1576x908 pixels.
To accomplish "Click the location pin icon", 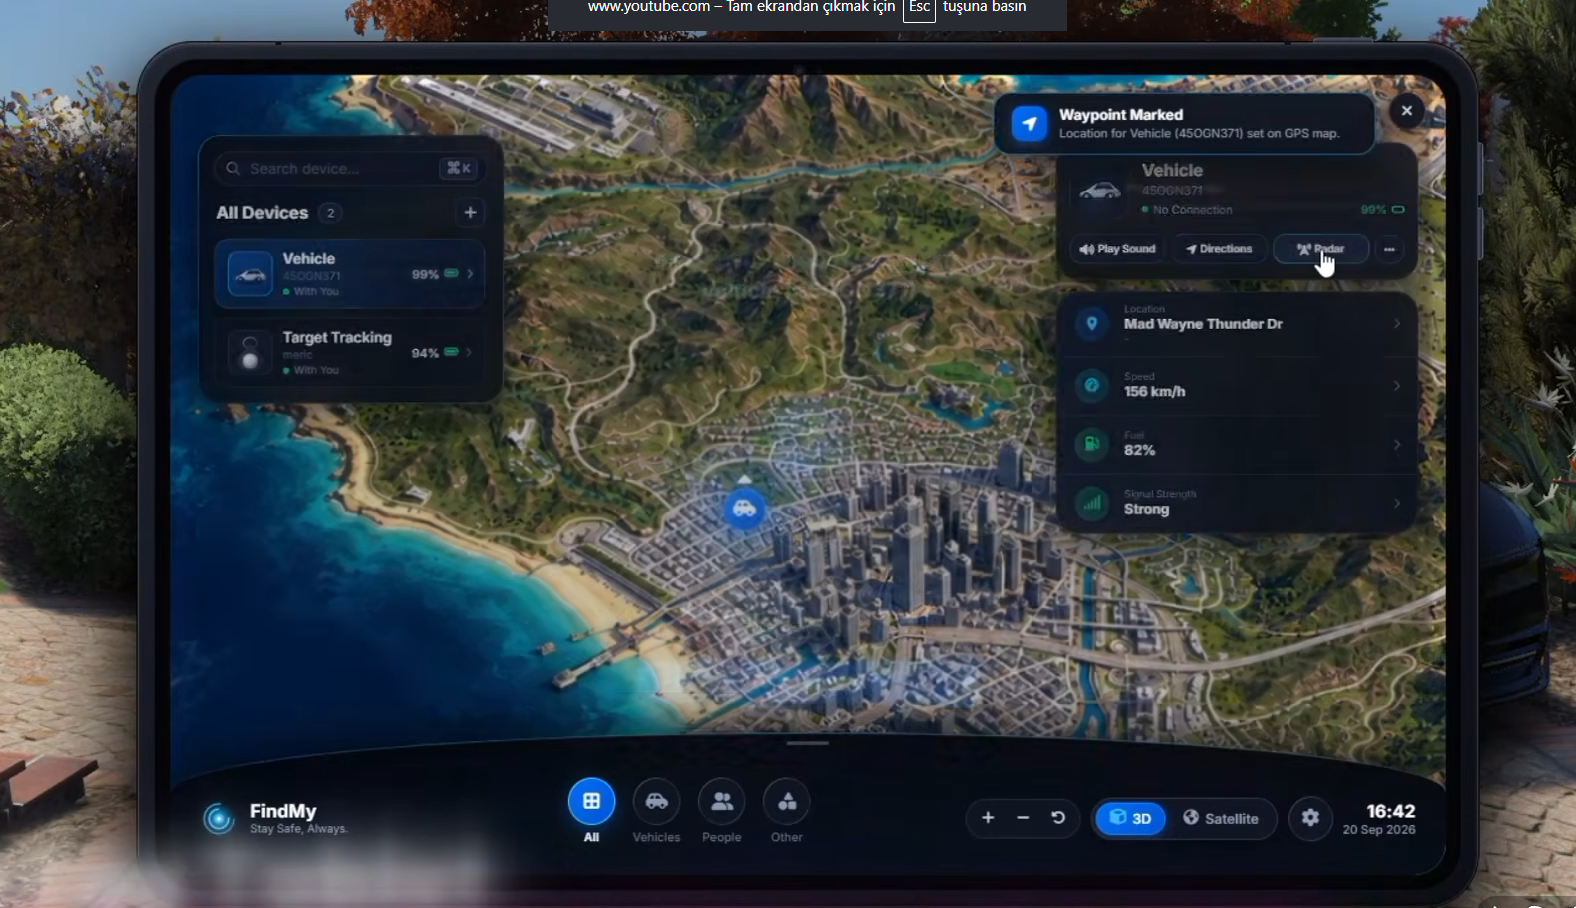I will pyautogui.click(x=1092, y=323).
